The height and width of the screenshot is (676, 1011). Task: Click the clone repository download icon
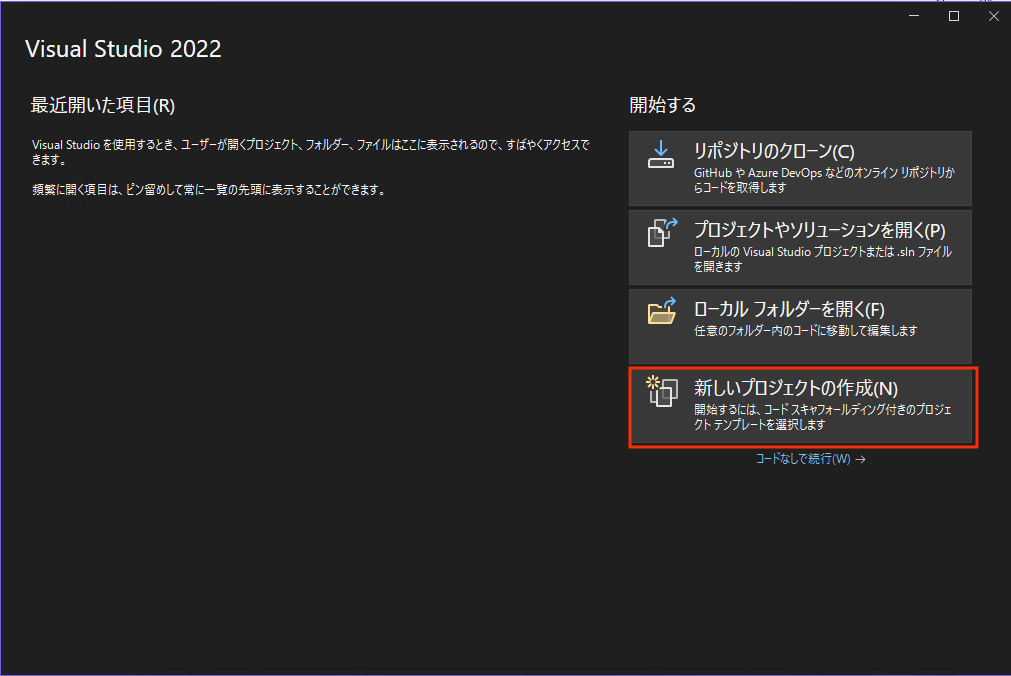[661, 153]
